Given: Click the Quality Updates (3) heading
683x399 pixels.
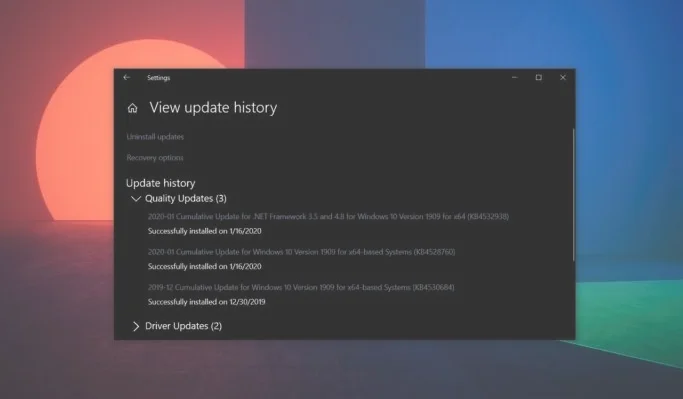Looking at the screenshot, I should [x=186, y=199].
